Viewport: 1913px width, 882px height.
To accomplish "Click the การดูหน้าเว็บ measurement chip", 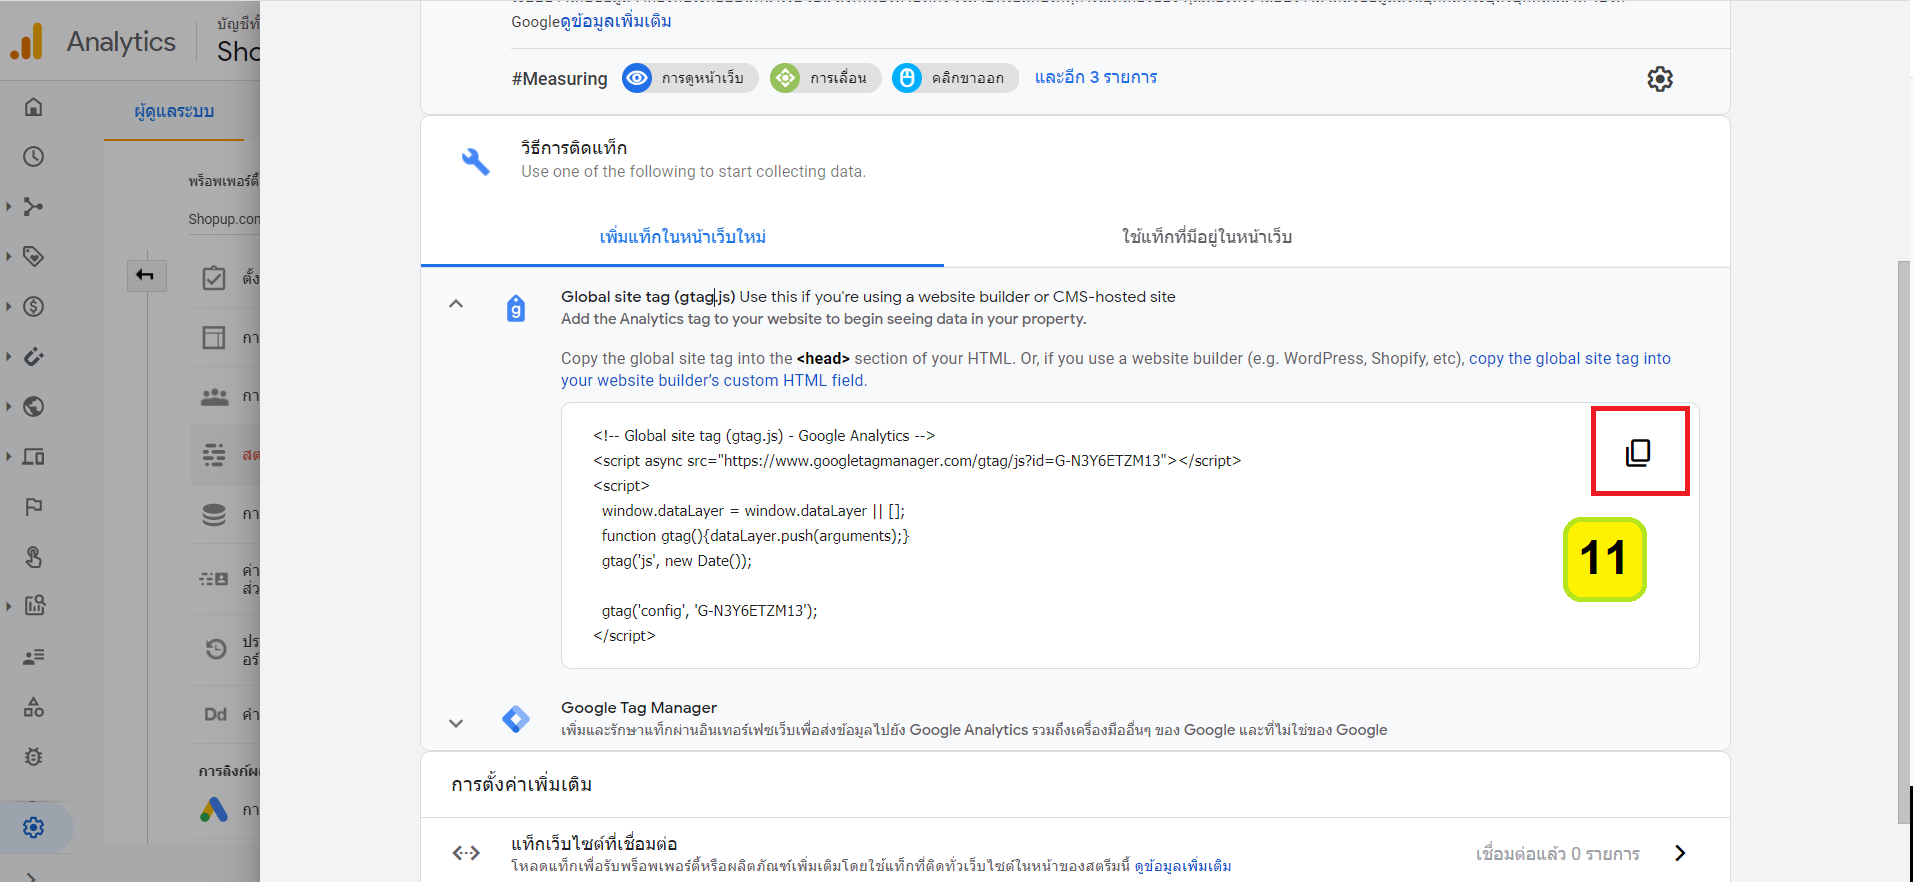I will pos(690,78).
